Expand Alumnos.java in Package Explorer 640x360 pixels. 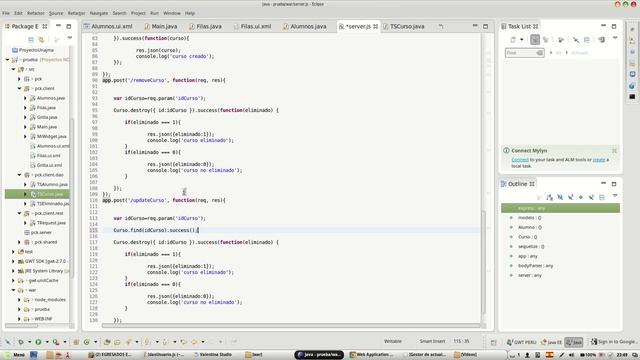tap(25, 98)
